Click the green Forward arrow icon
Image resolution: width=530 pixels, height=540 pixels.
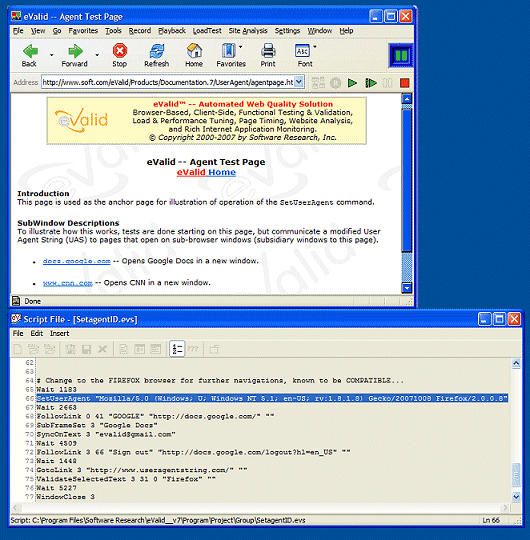[75, 51]
